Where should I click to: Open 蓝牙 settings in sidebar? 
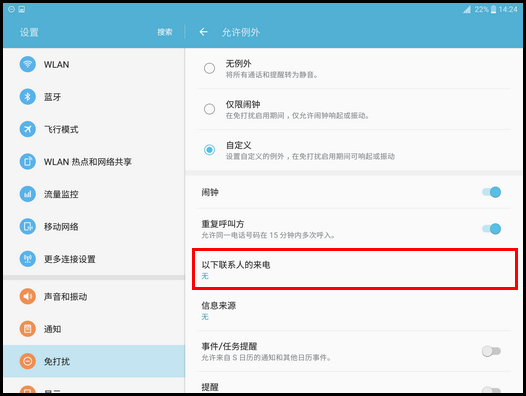click(x=94, y=97)
